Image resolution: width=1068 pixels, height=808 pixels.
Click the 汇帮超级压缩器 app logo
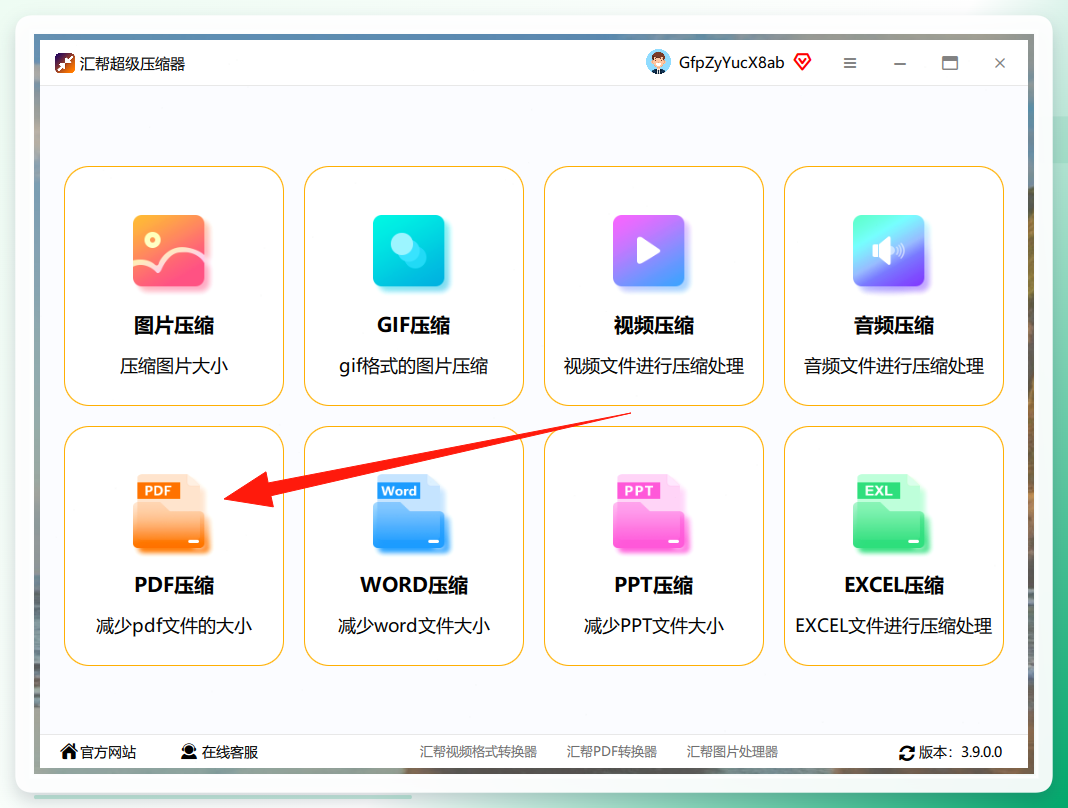click(x=65, y=63)
